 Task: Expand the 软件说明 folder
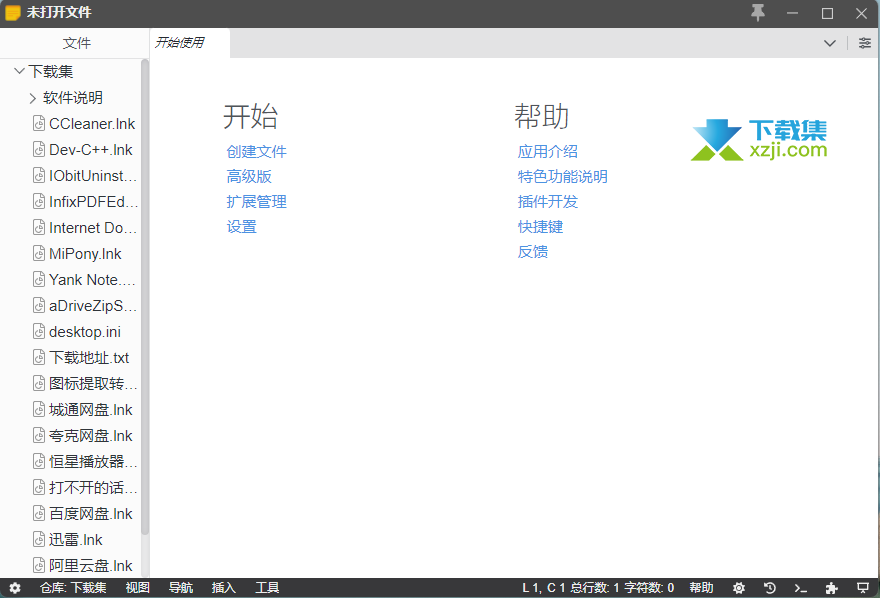coord(33,98)
